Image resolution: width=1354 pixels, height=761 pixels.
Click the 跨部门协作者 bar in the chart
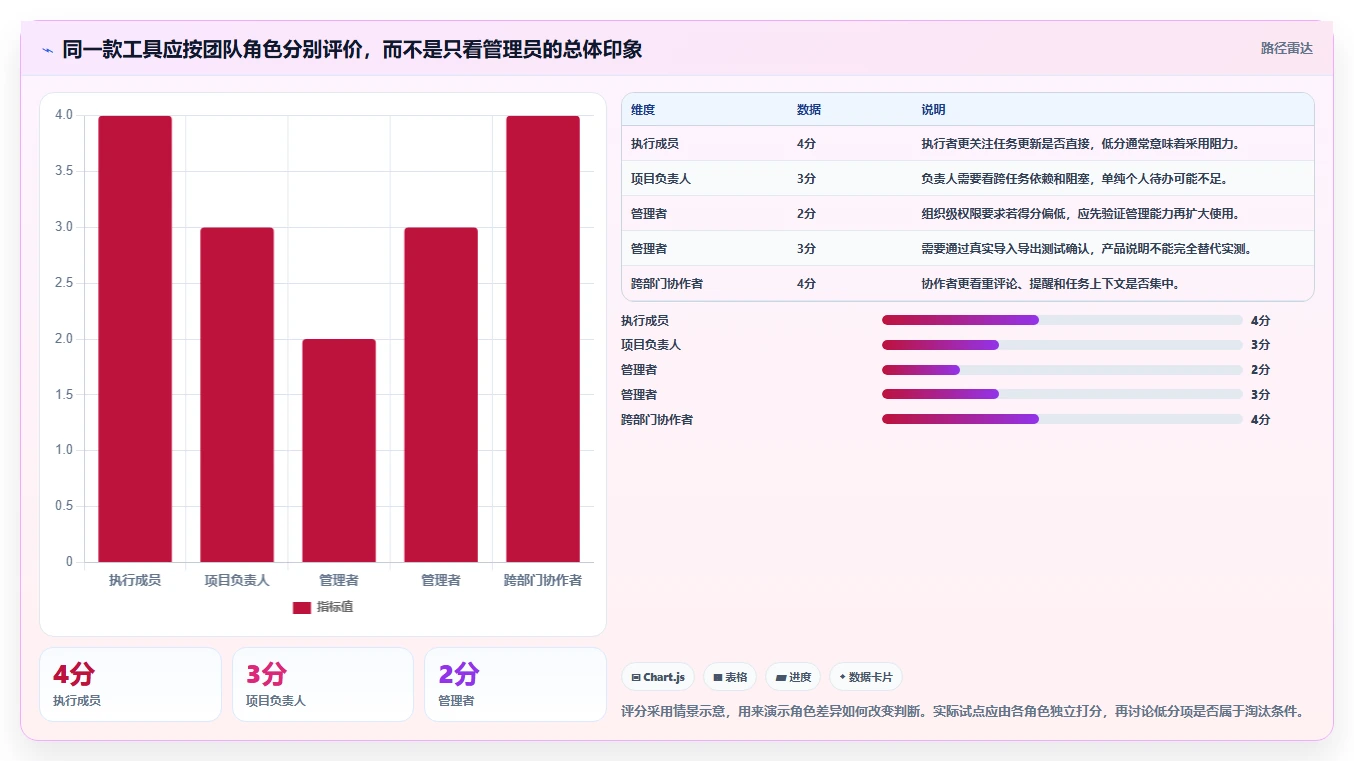pyautogui.click(x=543, y=339)
